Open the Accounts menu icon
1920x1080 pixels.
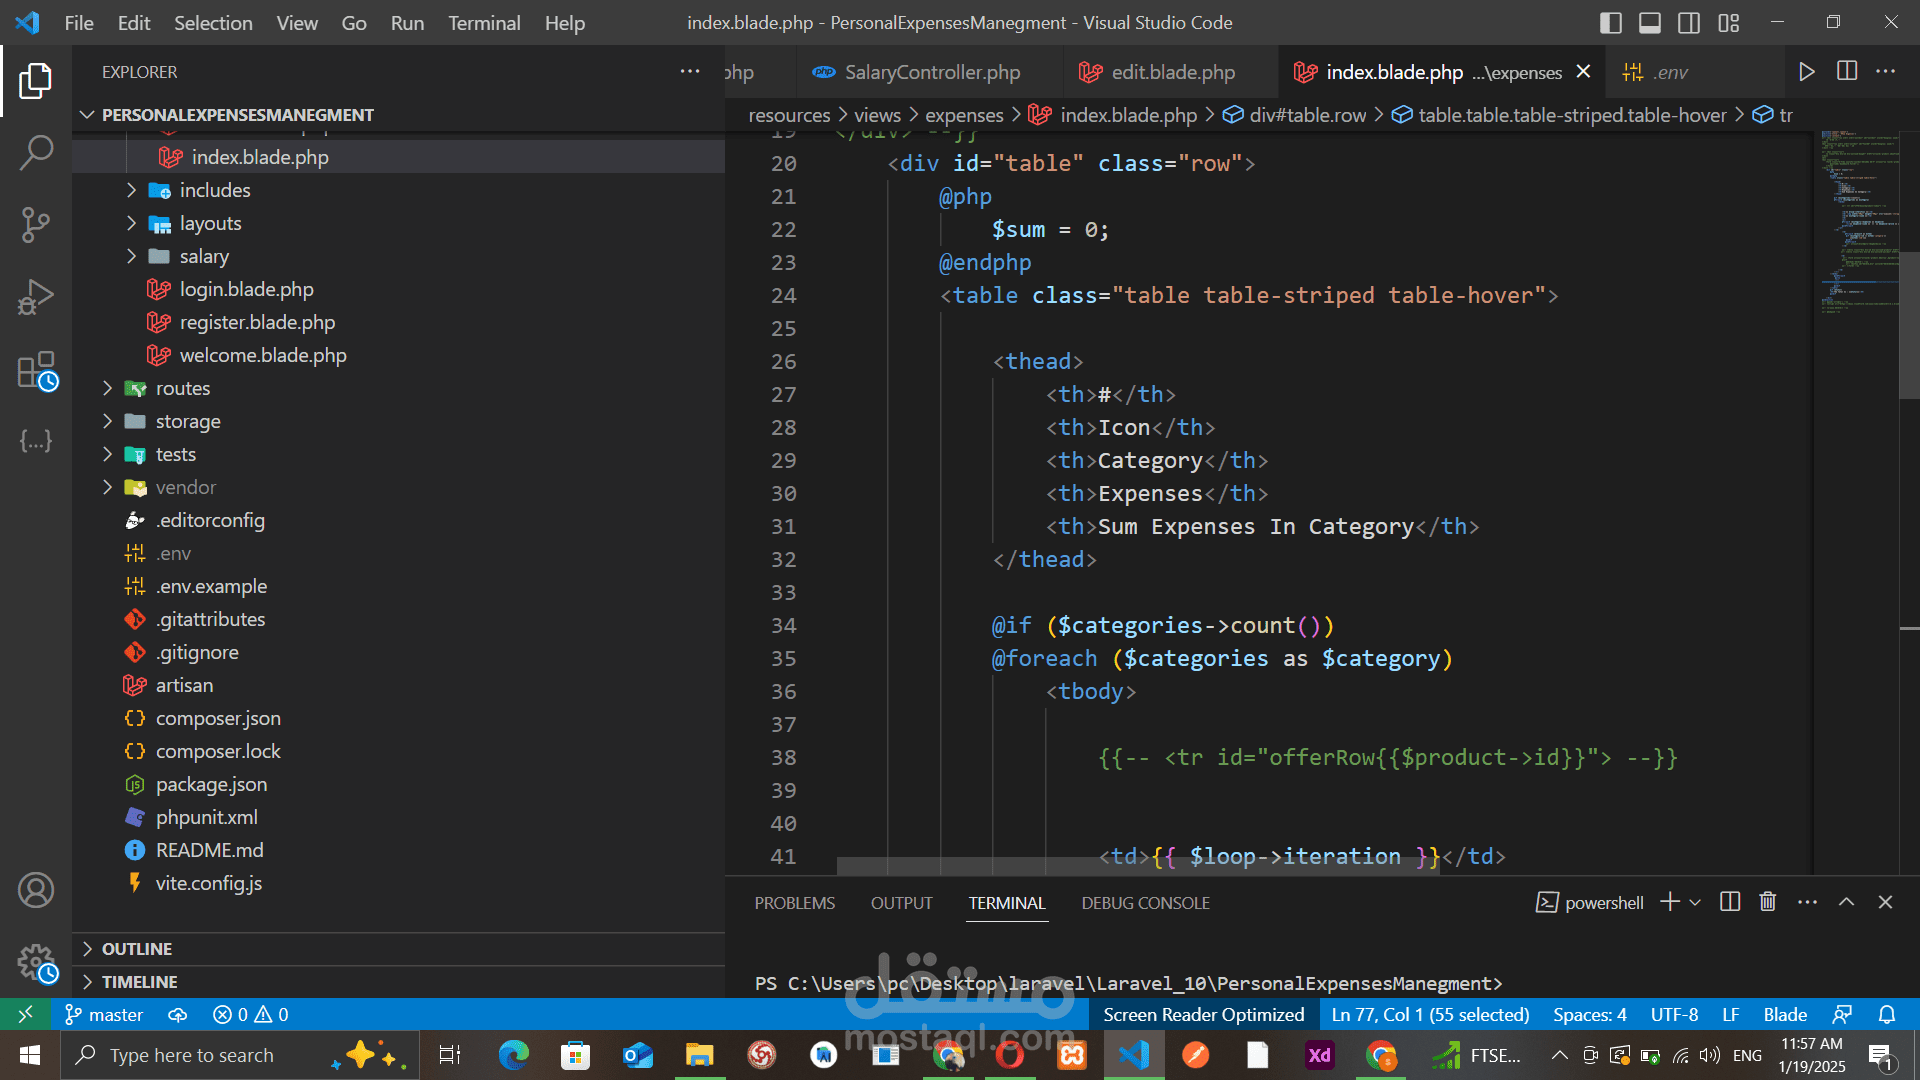(x=36, y=890)
